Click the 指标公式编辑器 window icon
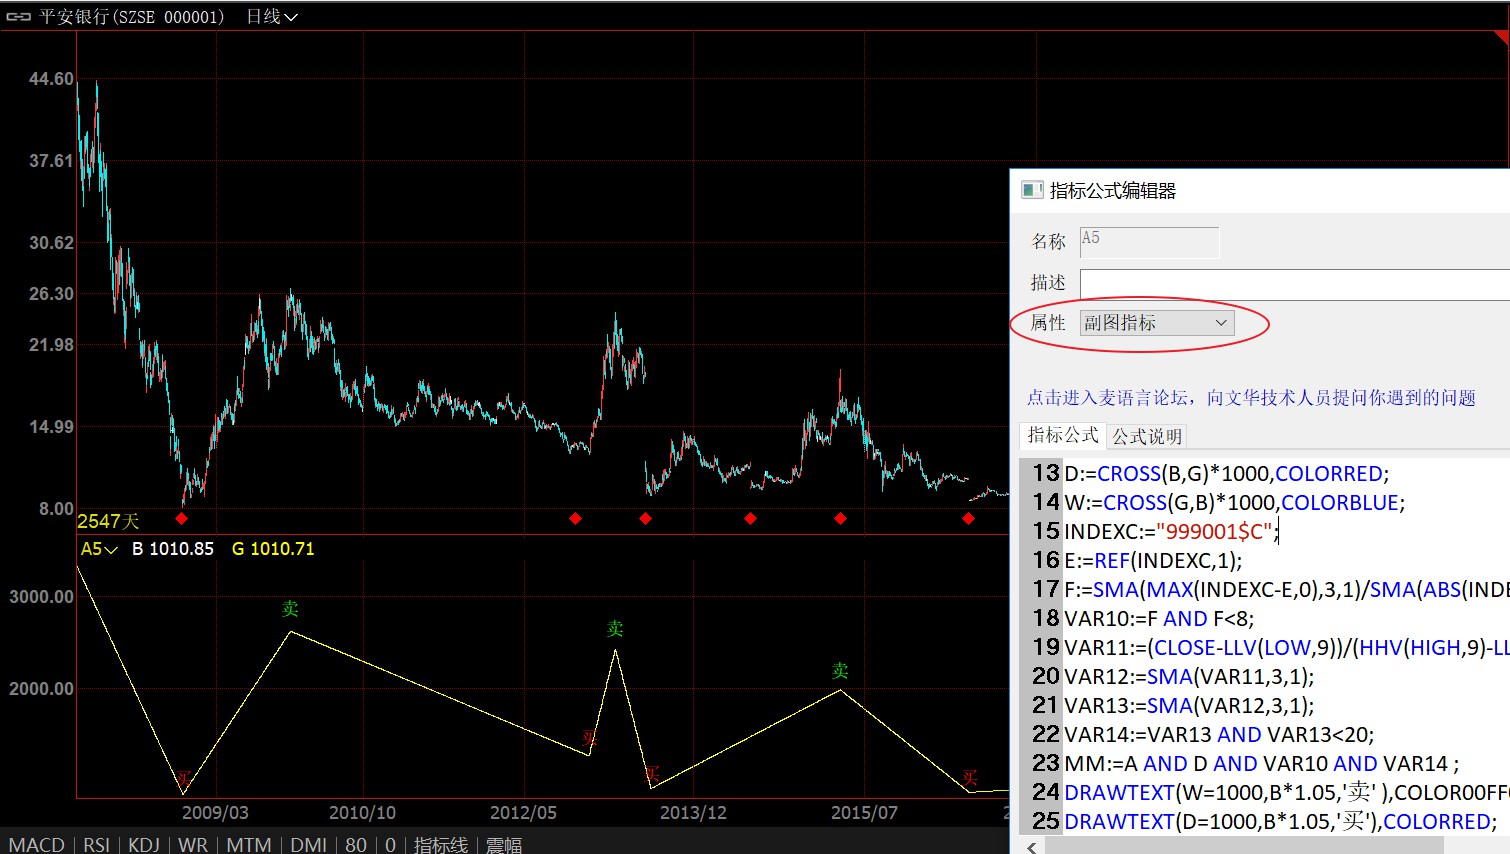1510x854 pixels. pyautogui.click(x=1032, y=190)
